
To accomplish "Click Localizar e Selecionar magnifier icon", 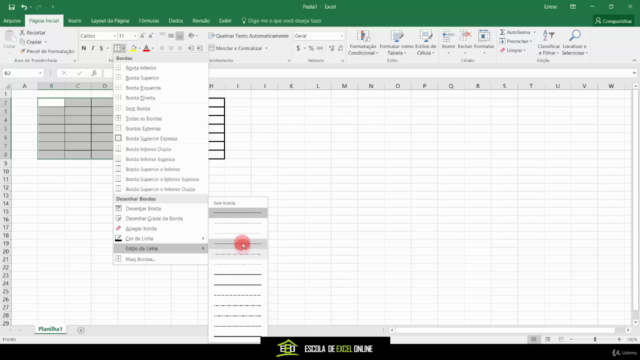I will click(x=574, y=36).
